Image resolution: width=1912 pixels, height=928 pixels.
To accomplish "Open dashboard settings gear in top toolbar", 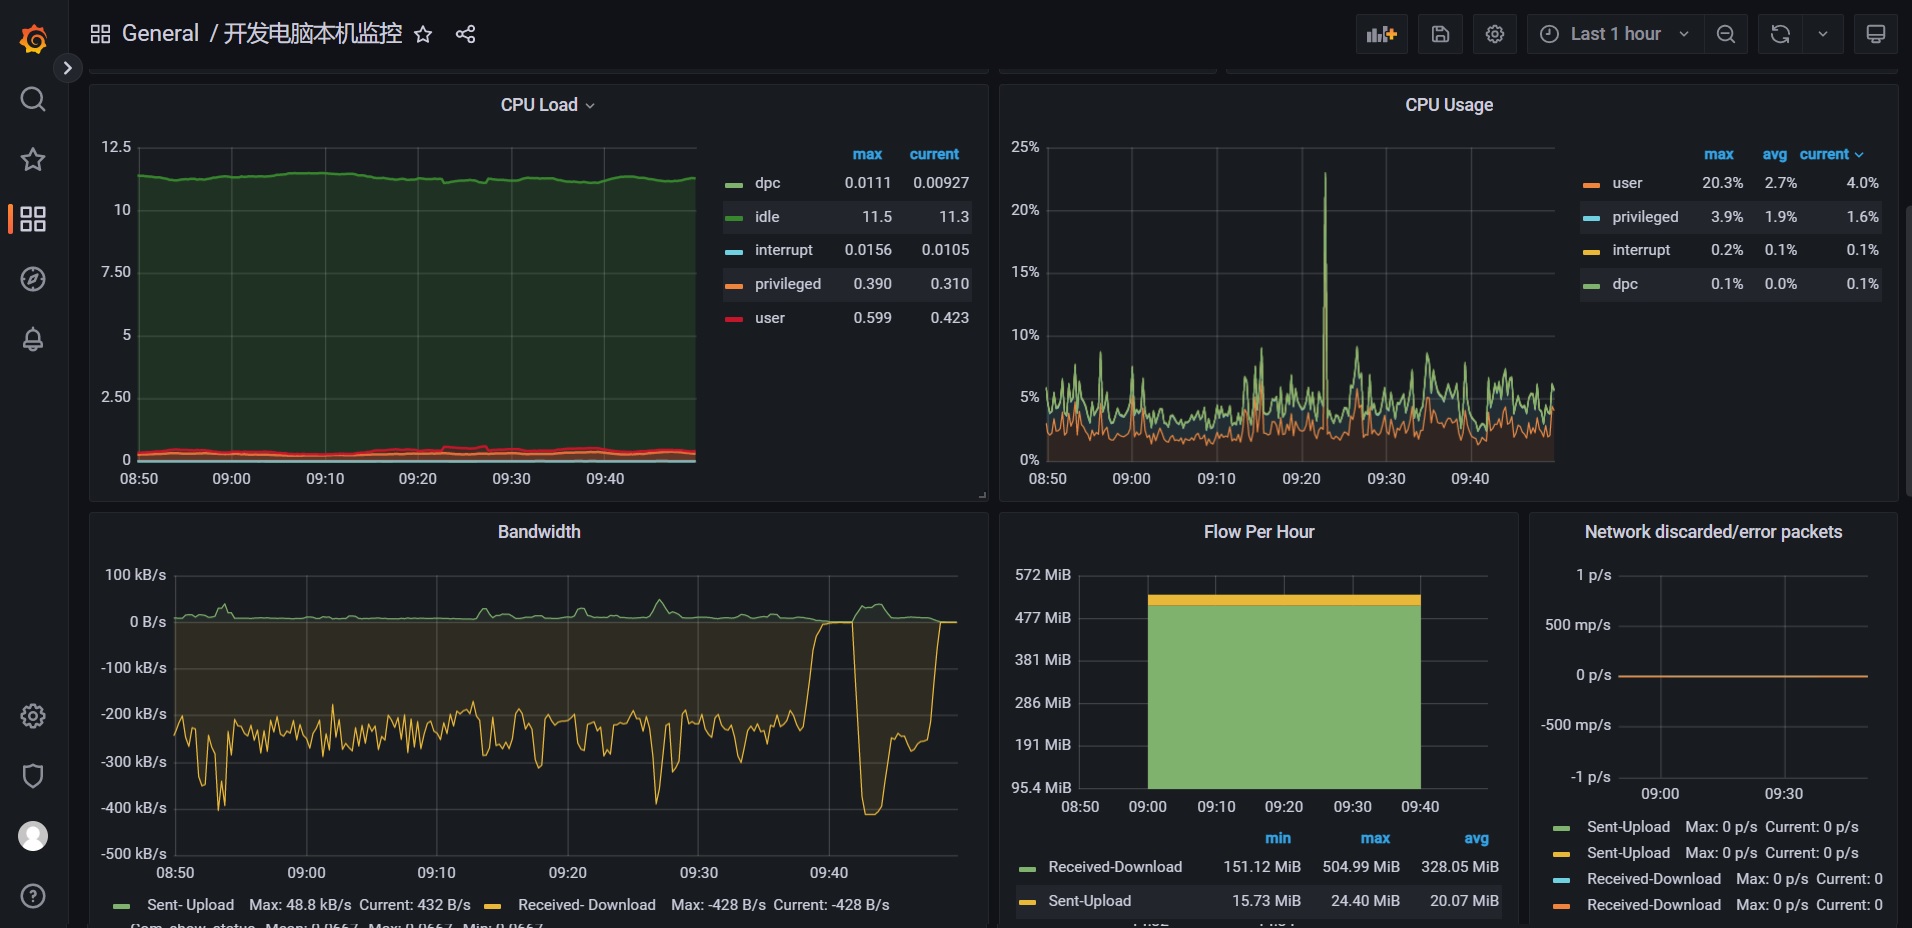I will 1495,34.
